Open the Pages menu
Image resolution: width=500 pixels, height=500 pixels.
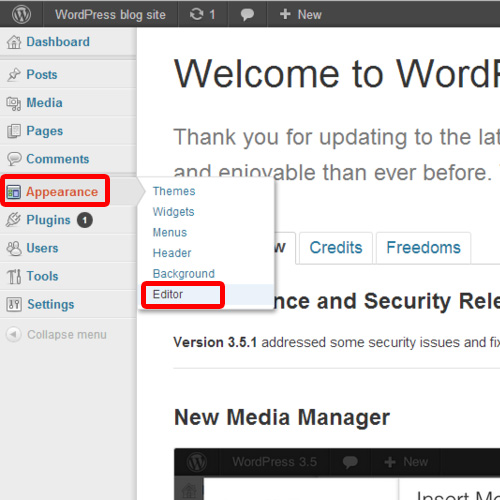tap(45, 131)
